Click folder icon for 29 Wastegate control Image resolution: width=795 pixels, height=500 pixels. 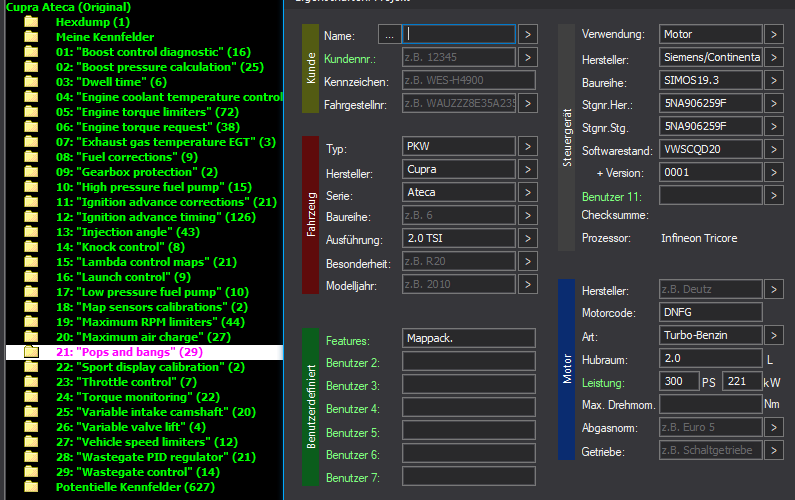[31, 472]
